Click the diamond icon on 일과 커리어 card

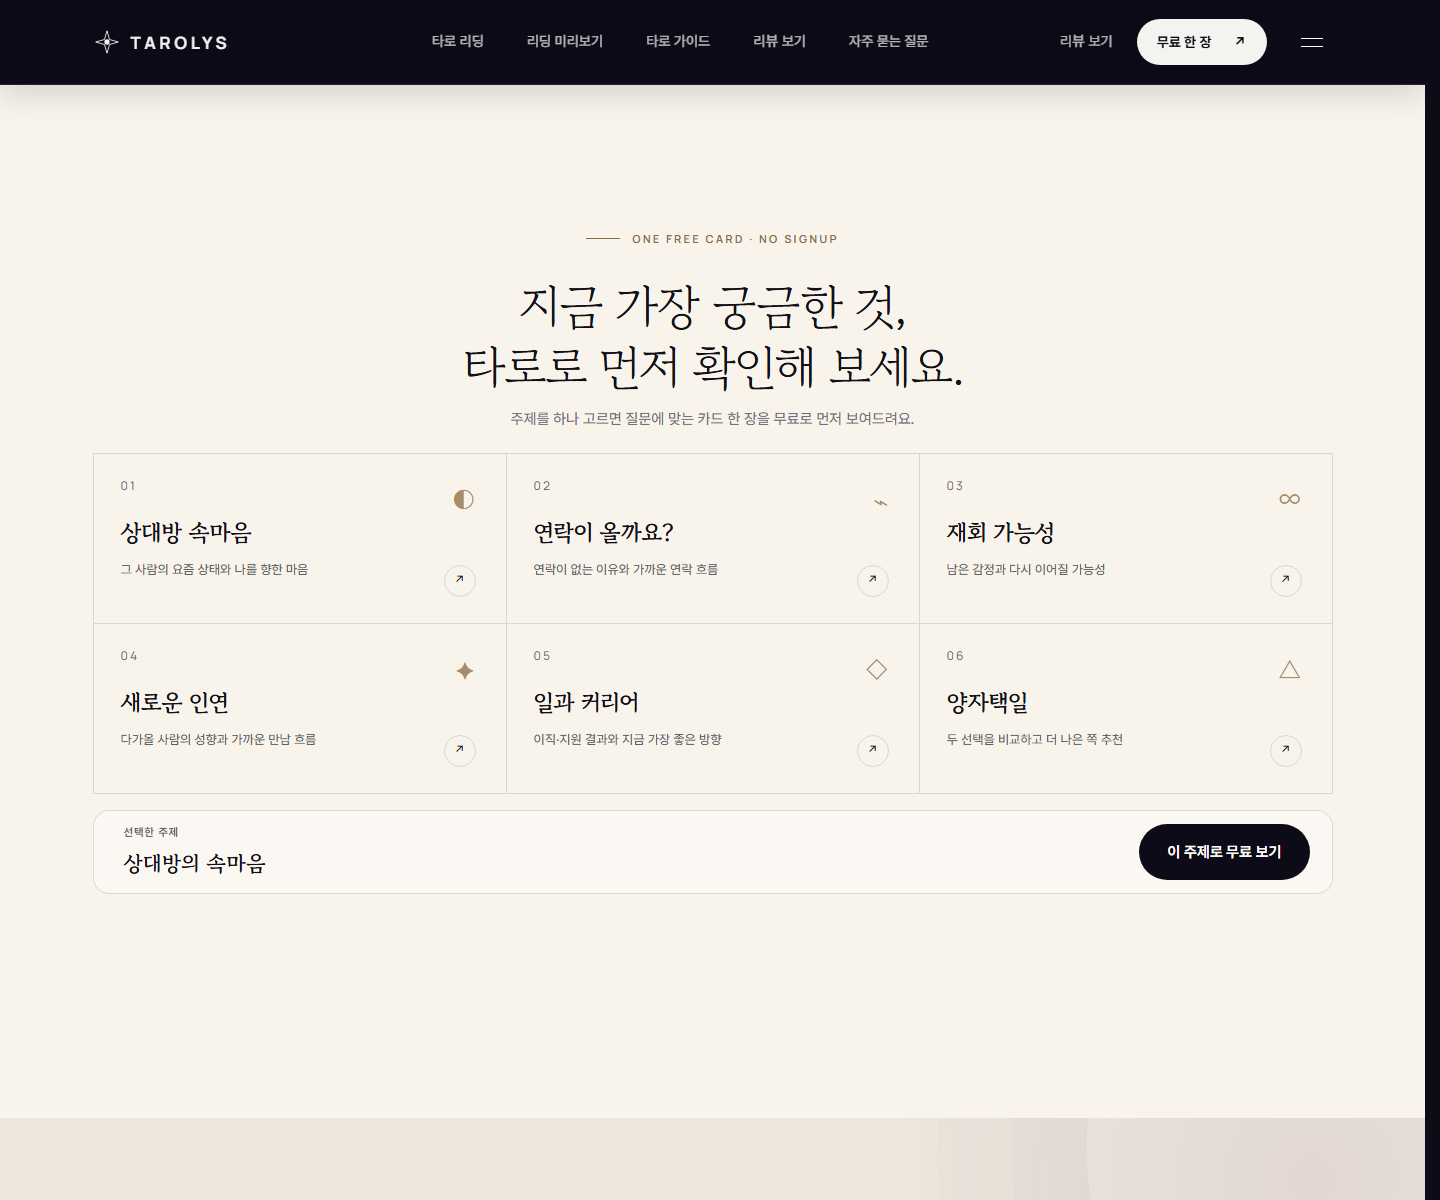(x=877, y=669)
